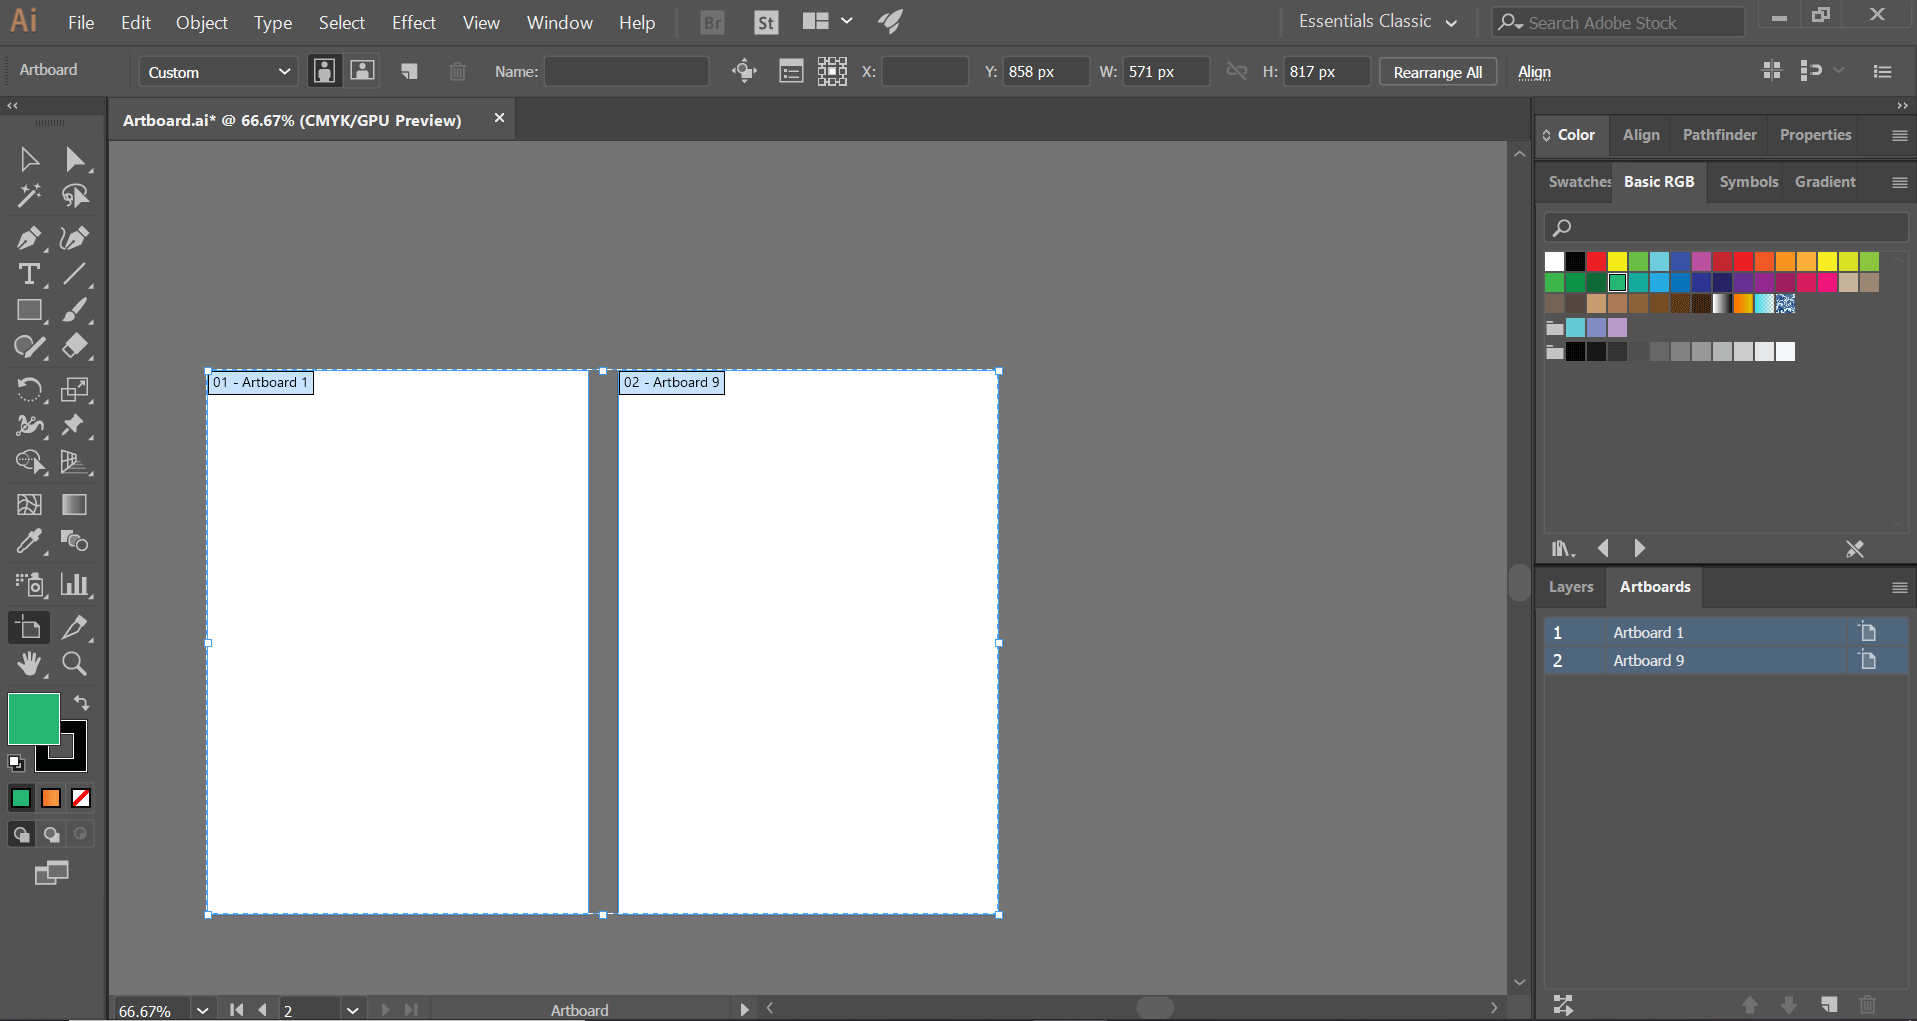Toggle Move/Copy Artwork with Artboard
Image resolution: width=1917 pixels, height=1021 pixels.
tap(745, 71)
